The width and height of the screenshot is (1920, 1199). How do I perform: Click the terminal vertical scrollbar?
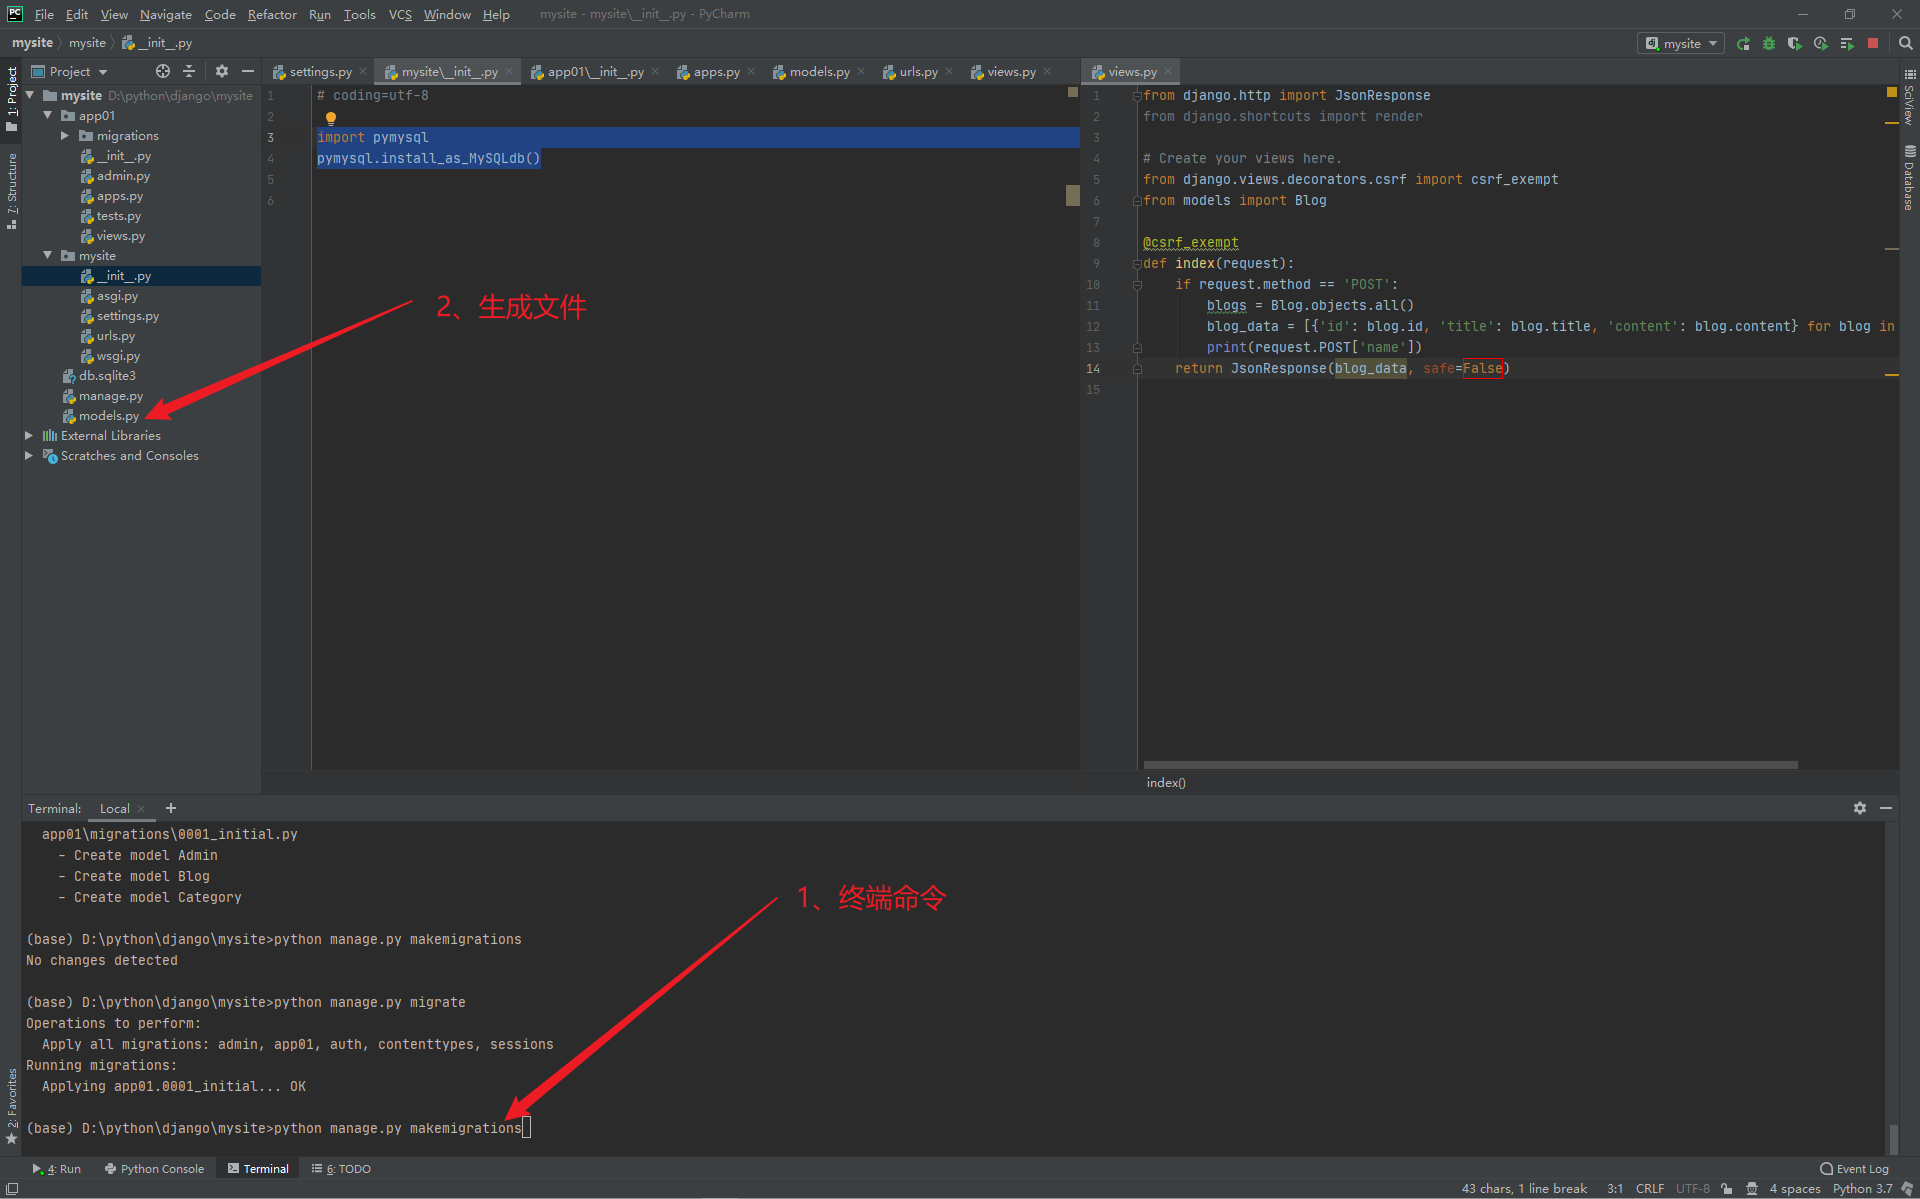1893,1138
